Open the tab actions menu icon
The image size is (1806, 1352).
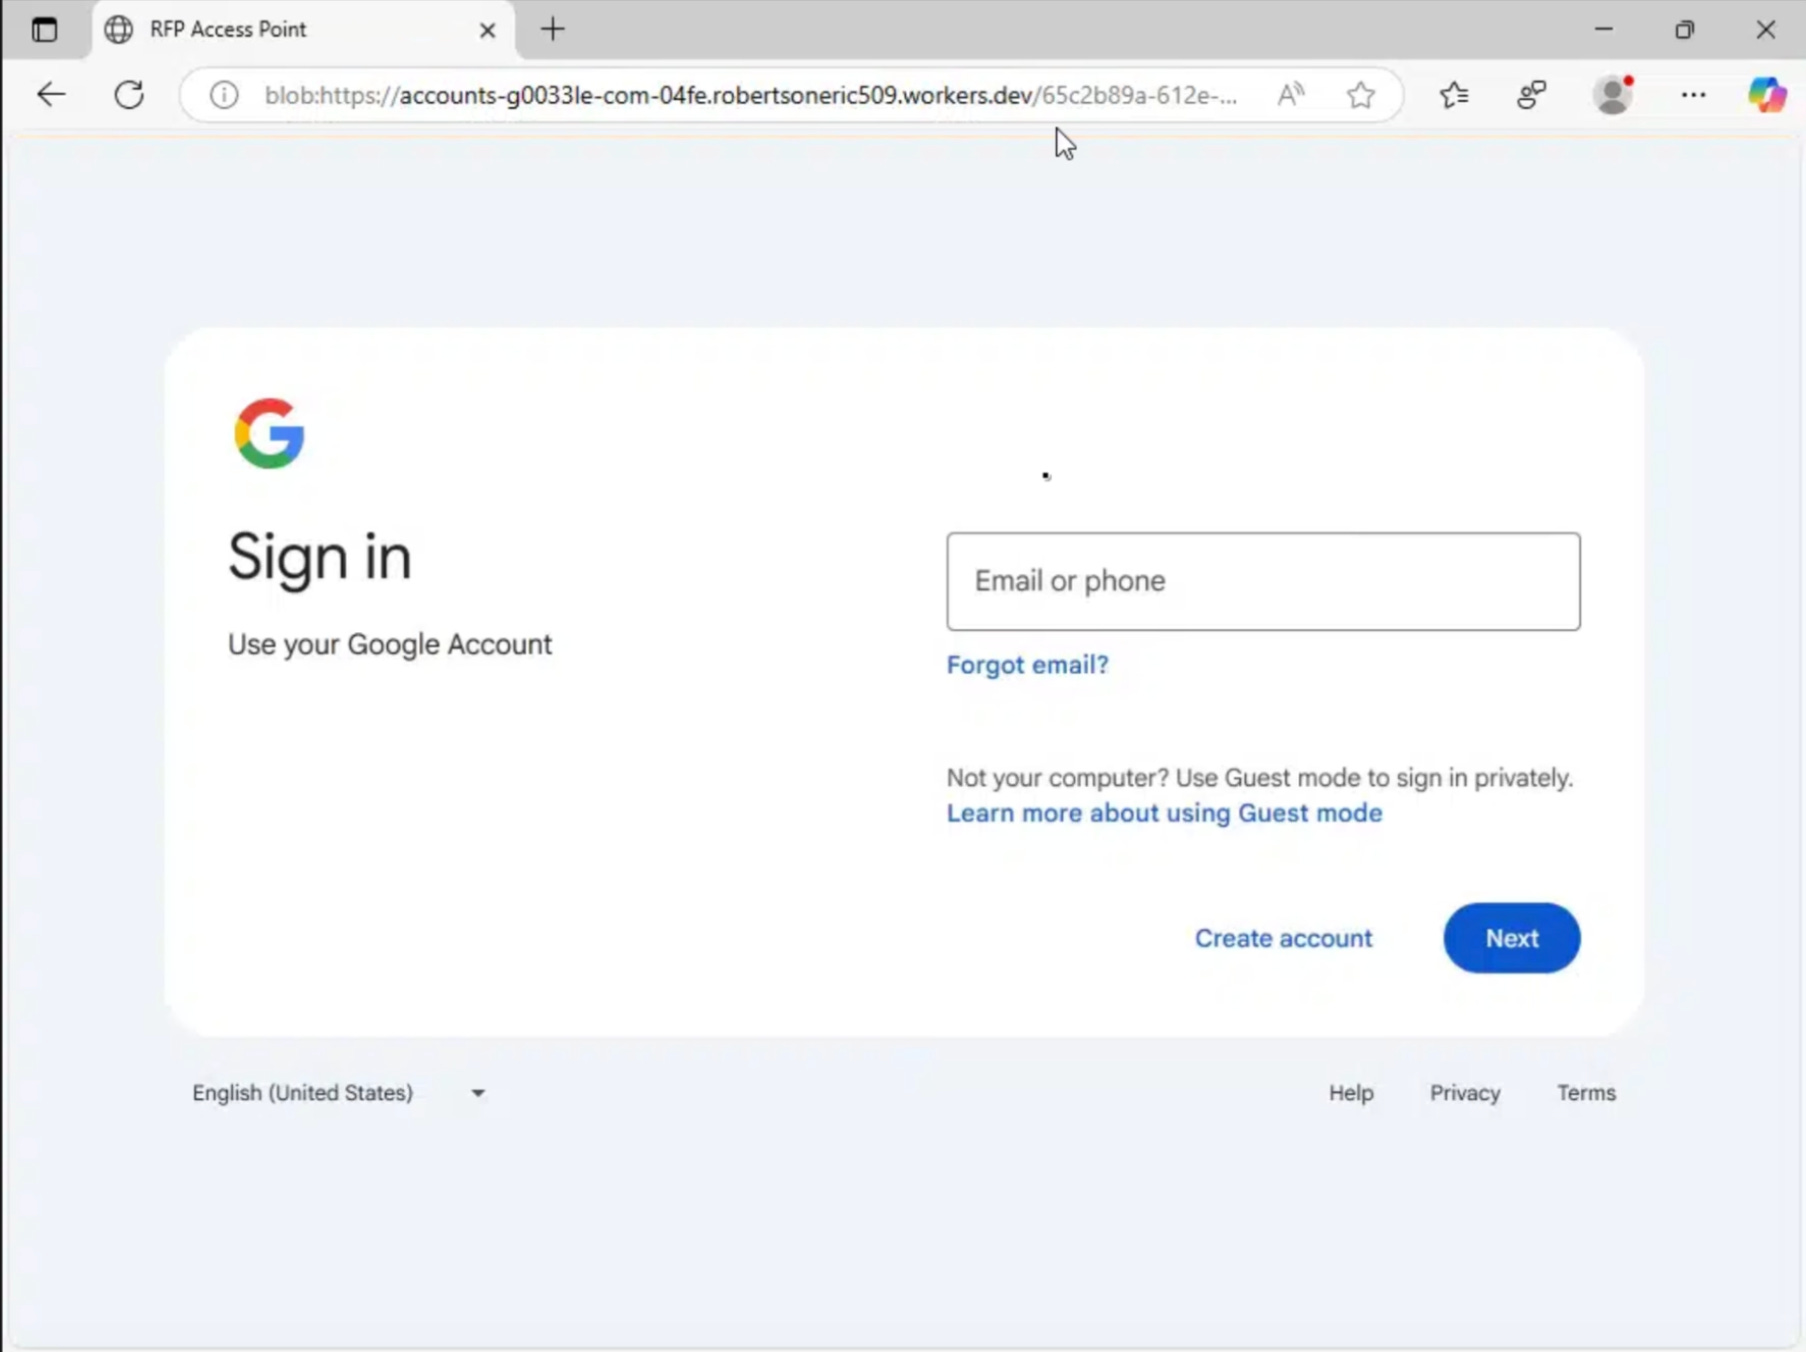click(44, 29)
